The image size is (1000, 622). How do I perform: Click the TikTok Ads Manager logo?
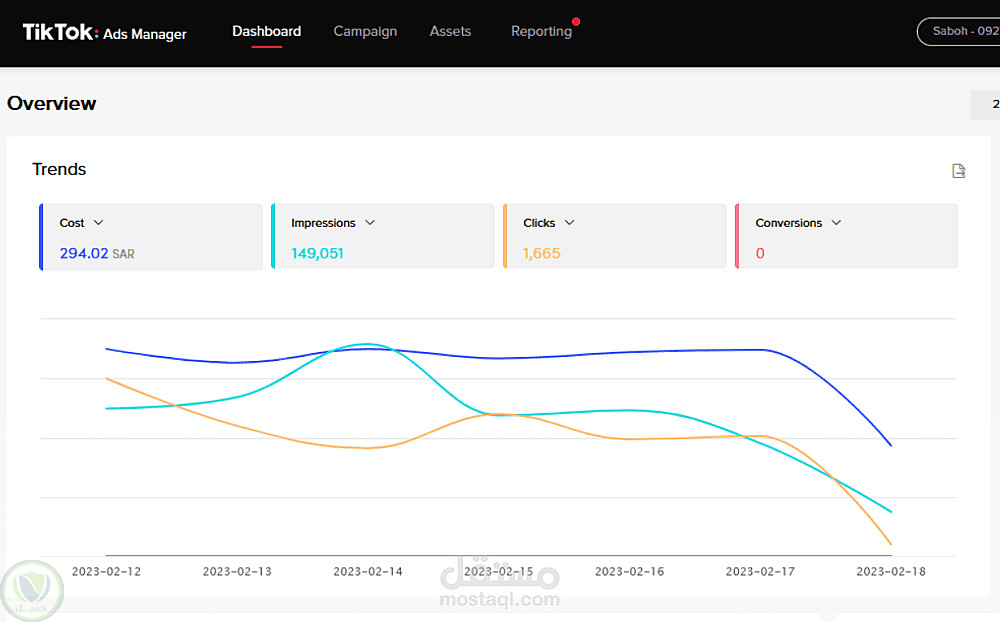[x=105, y=32]
